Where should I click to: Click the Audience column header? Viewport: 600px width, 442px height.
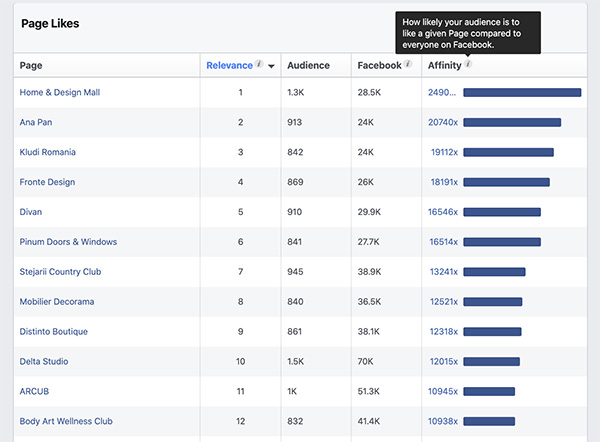[x=308, y=66]
